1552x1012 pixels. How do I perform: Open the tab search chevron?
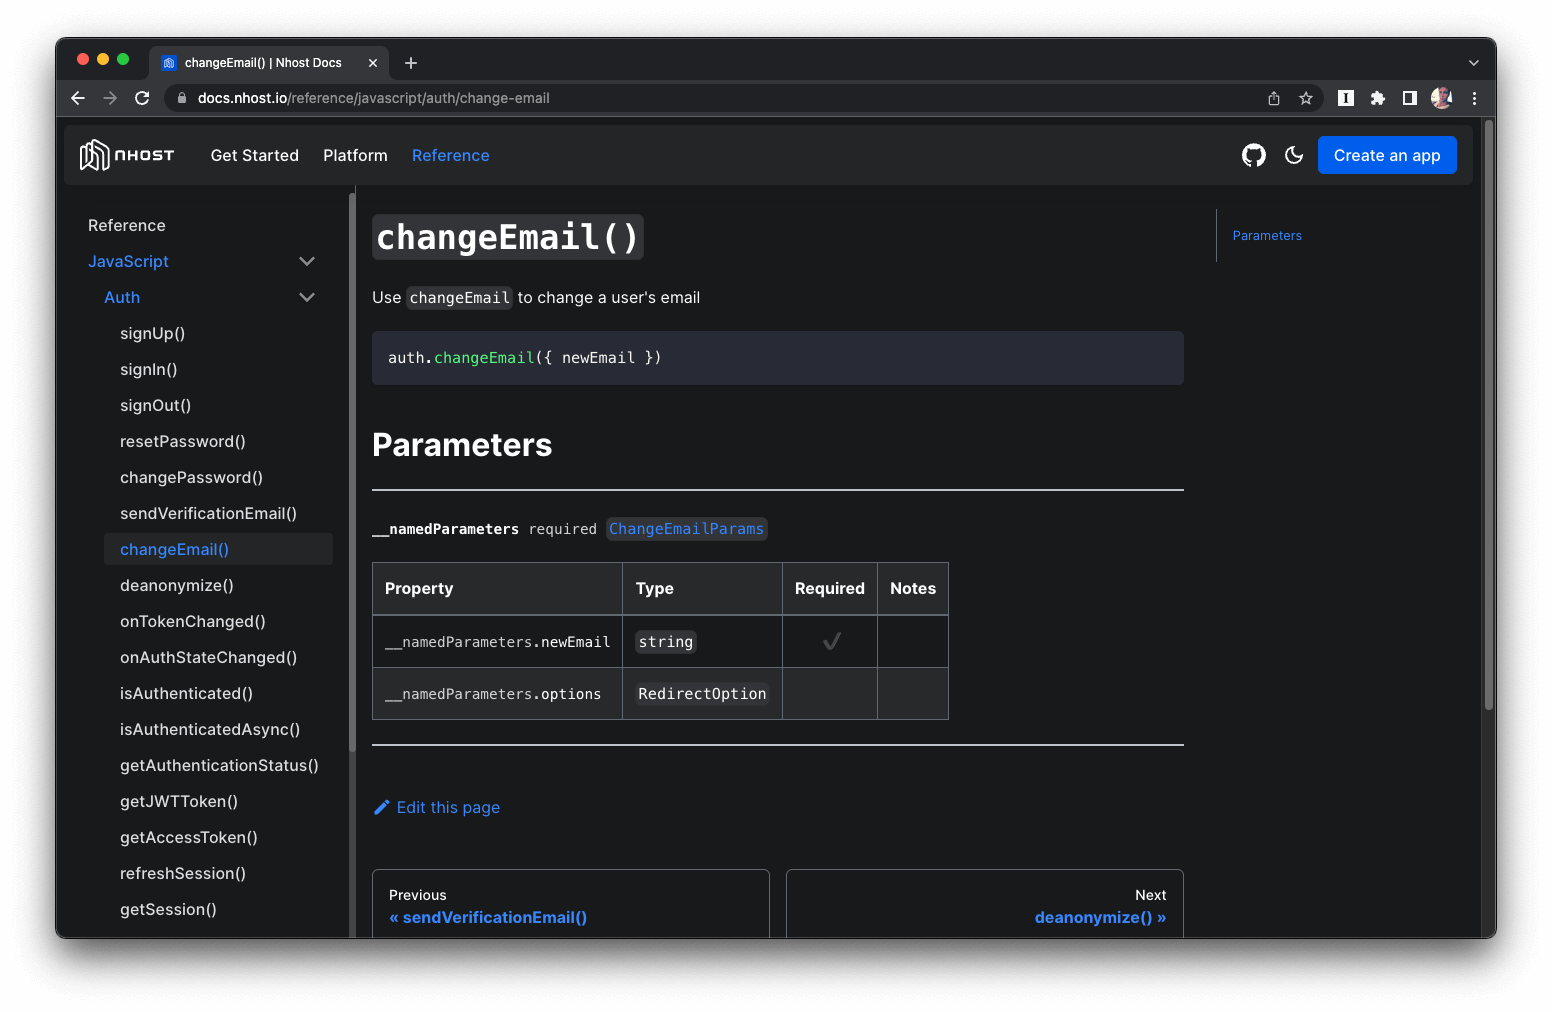pyautogui.click(x=1473, y=63)
